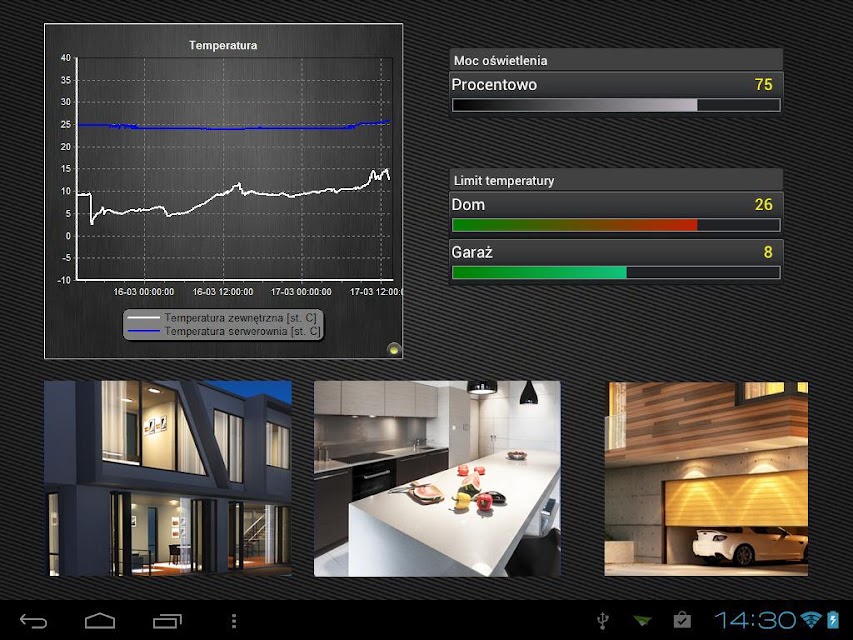Tap the Android back navigation icon
This screenshot has height=640, width=853.
tap(34, 620)
